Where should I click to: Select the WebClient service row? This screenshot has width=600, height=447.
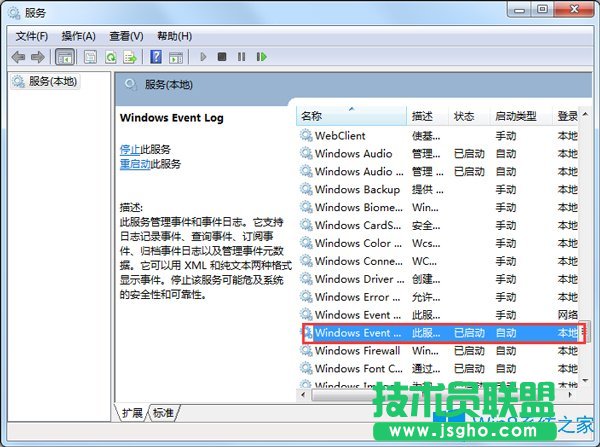(439, 136)
